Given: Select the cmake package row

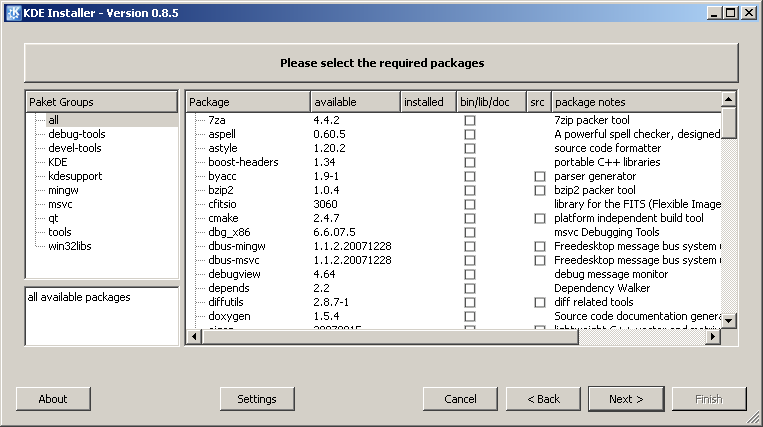Looking at the screenshot, I should click(x=223, y=218).
